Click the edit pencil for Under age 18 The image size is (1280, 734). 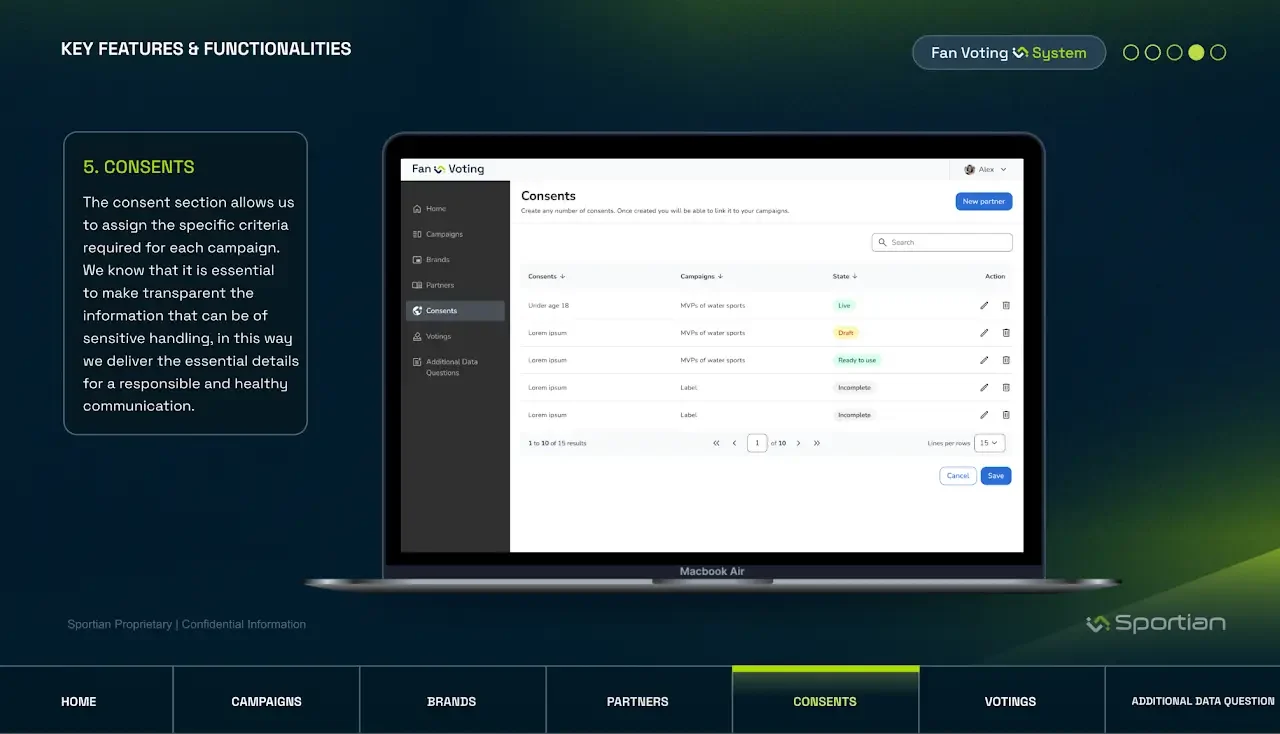[x=984, y=305]
